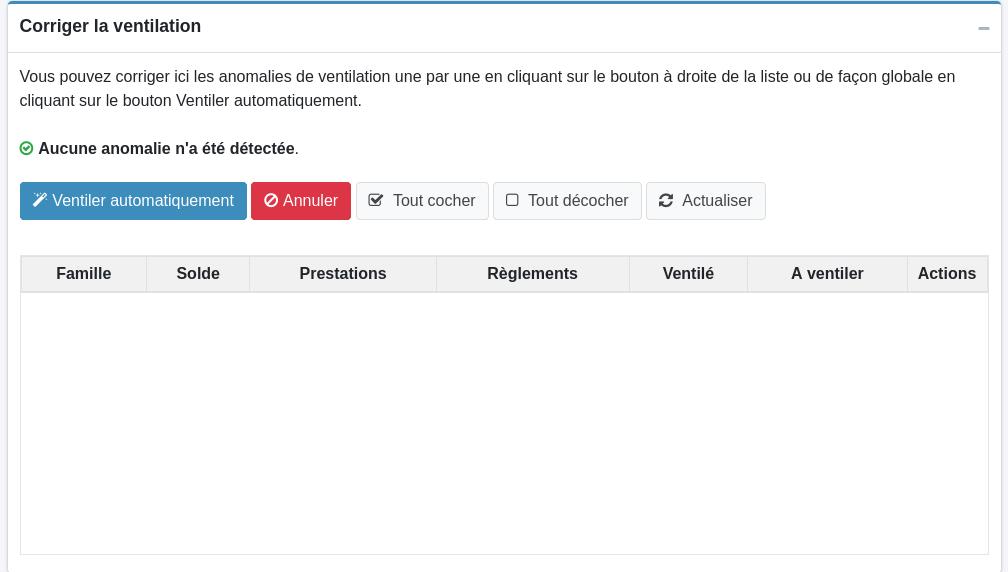Image resolution: width=1008 pixels, height=572 pixels.
Task: Uncheck all rows with Tout décocher
Action: click(x=567, y=201)
